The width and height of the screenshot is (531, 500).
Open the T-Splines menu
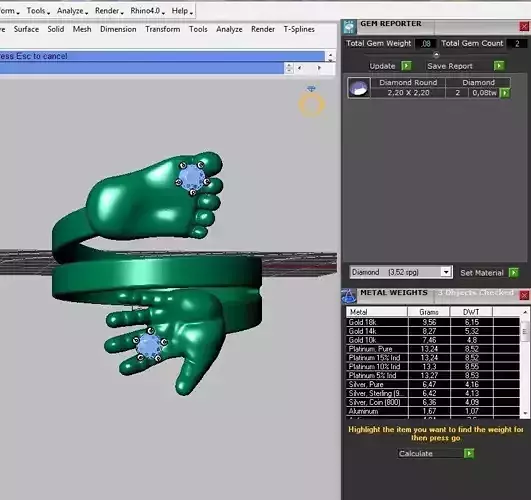[299, 29]
